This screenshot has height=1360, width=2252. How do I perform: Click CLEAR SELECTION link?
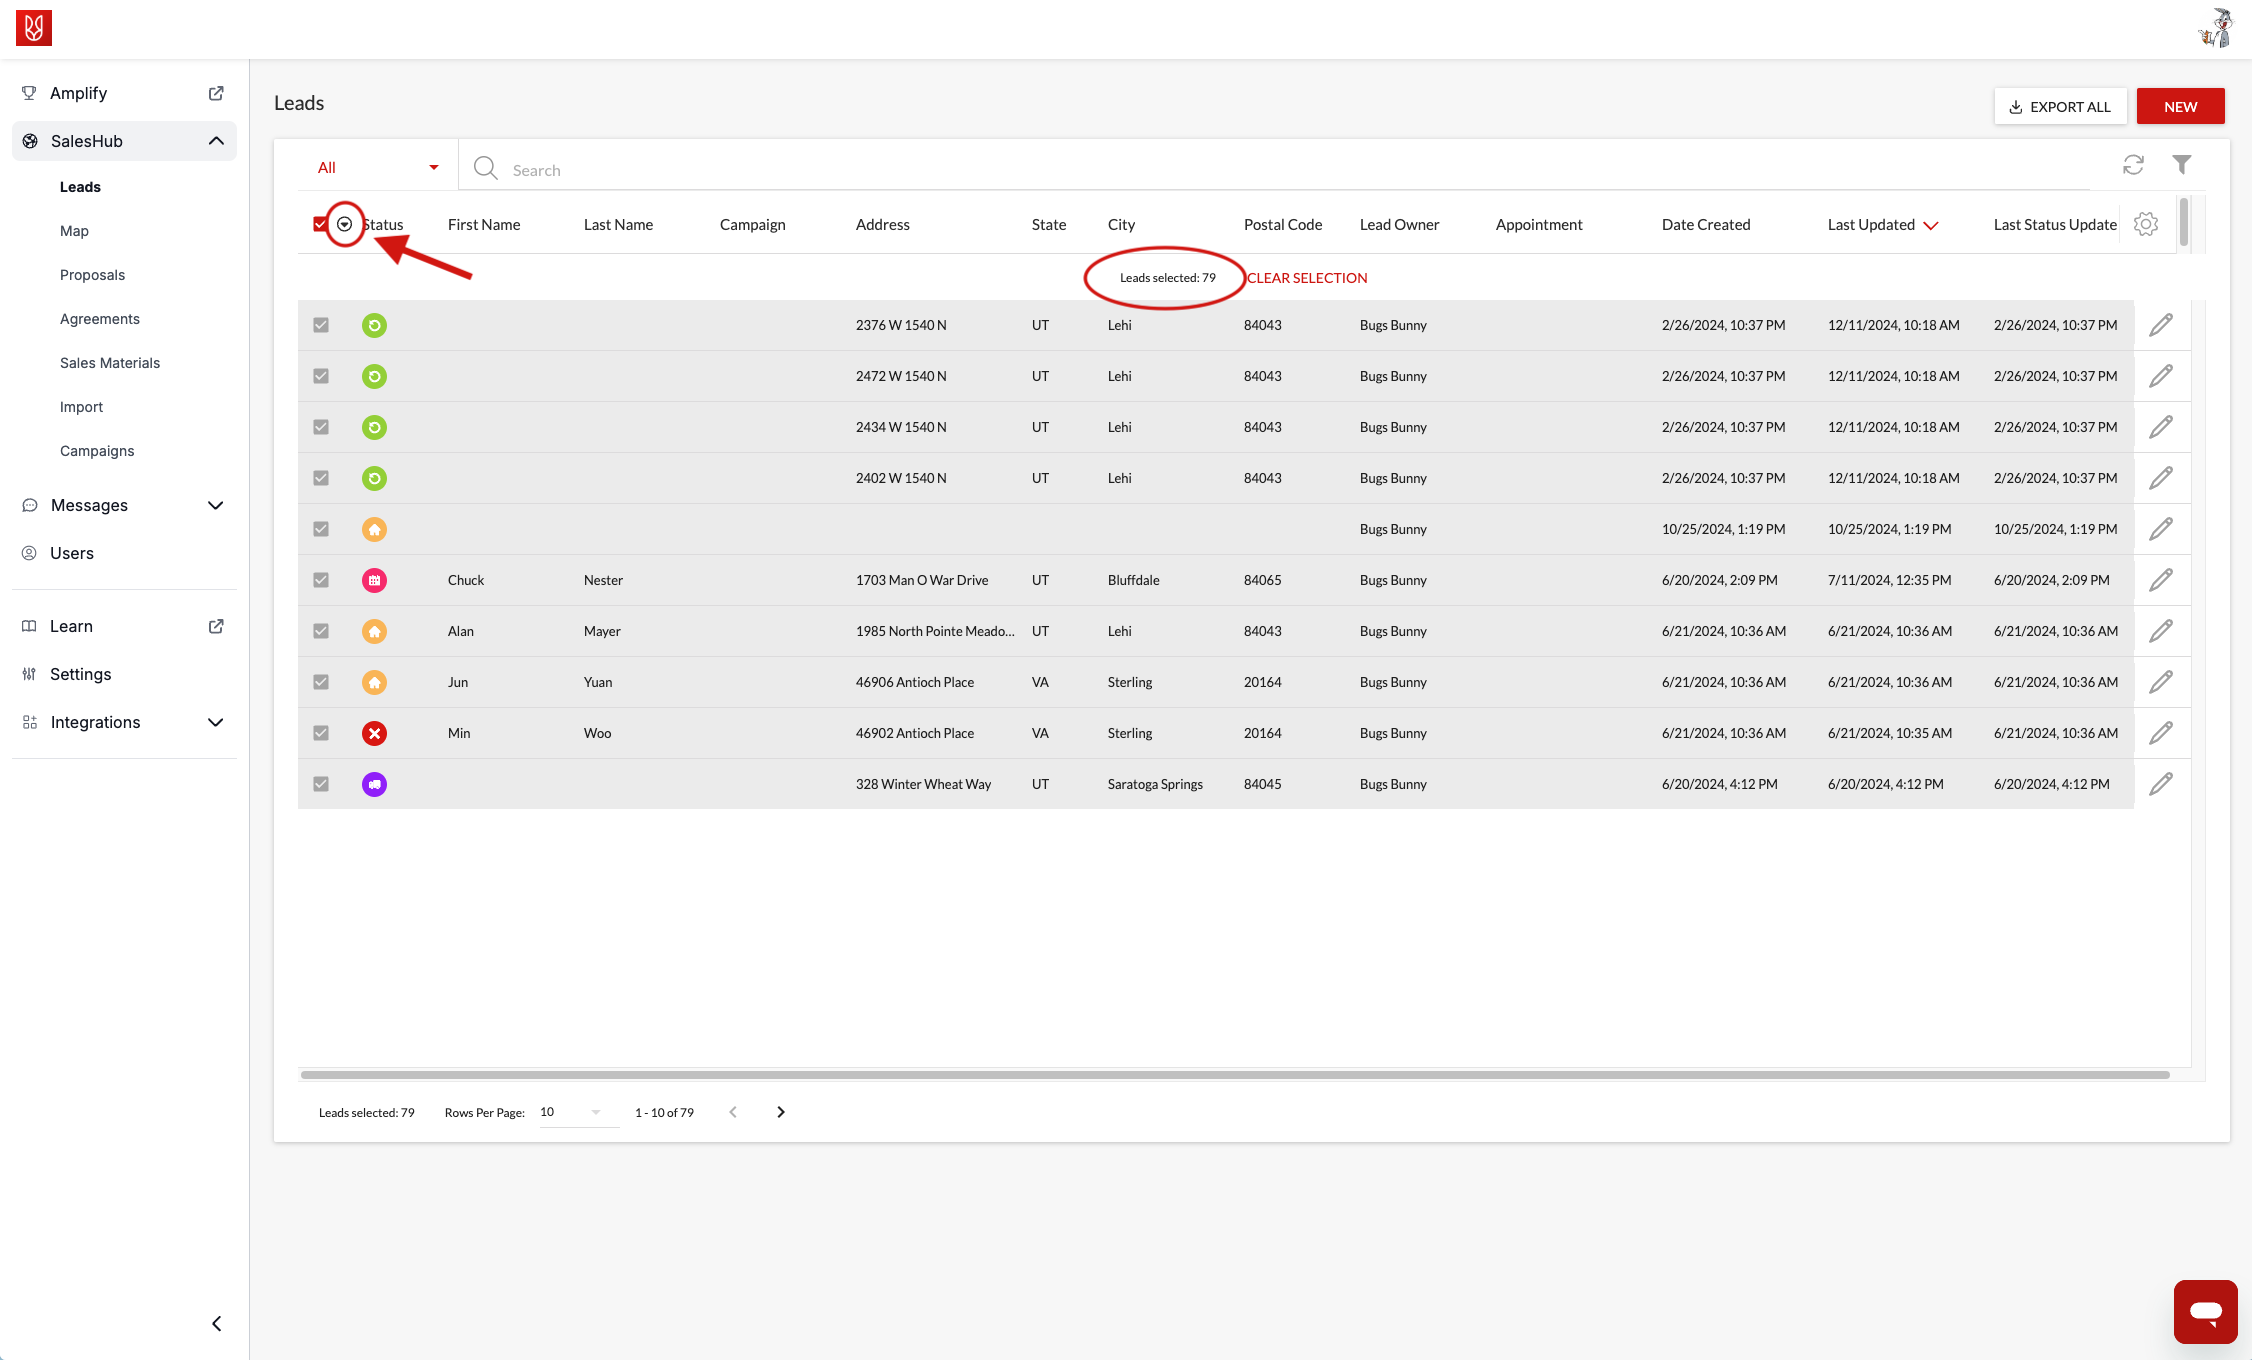[1307, 278]
